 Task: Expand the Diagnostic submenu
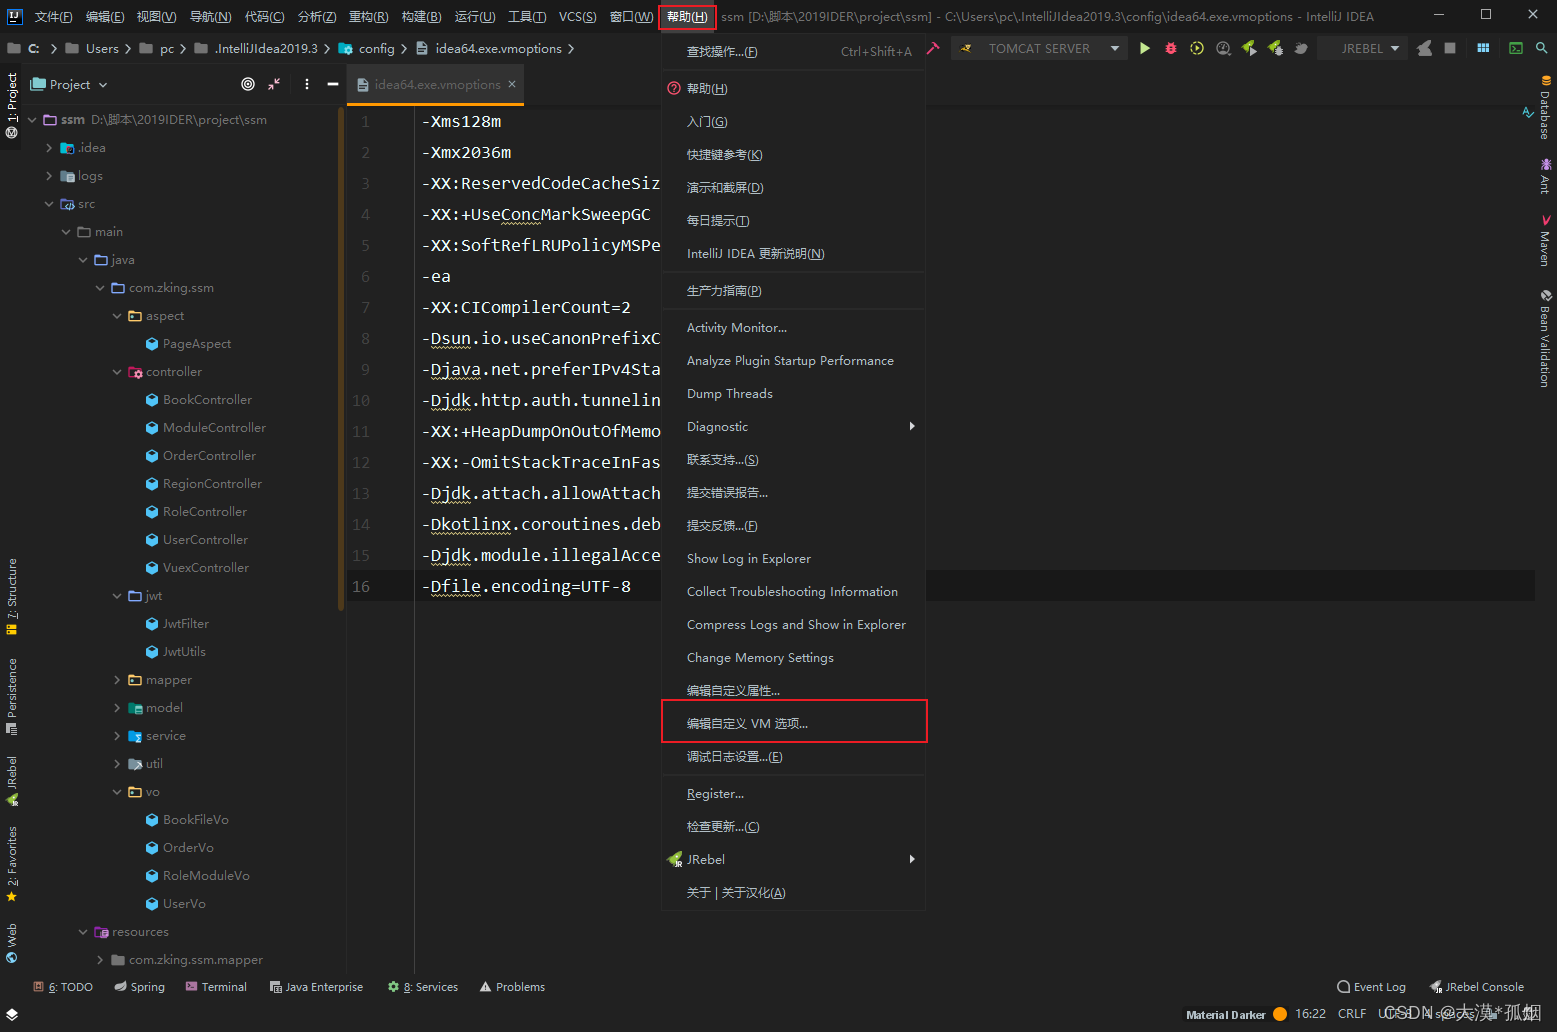(x=793, y=427)
